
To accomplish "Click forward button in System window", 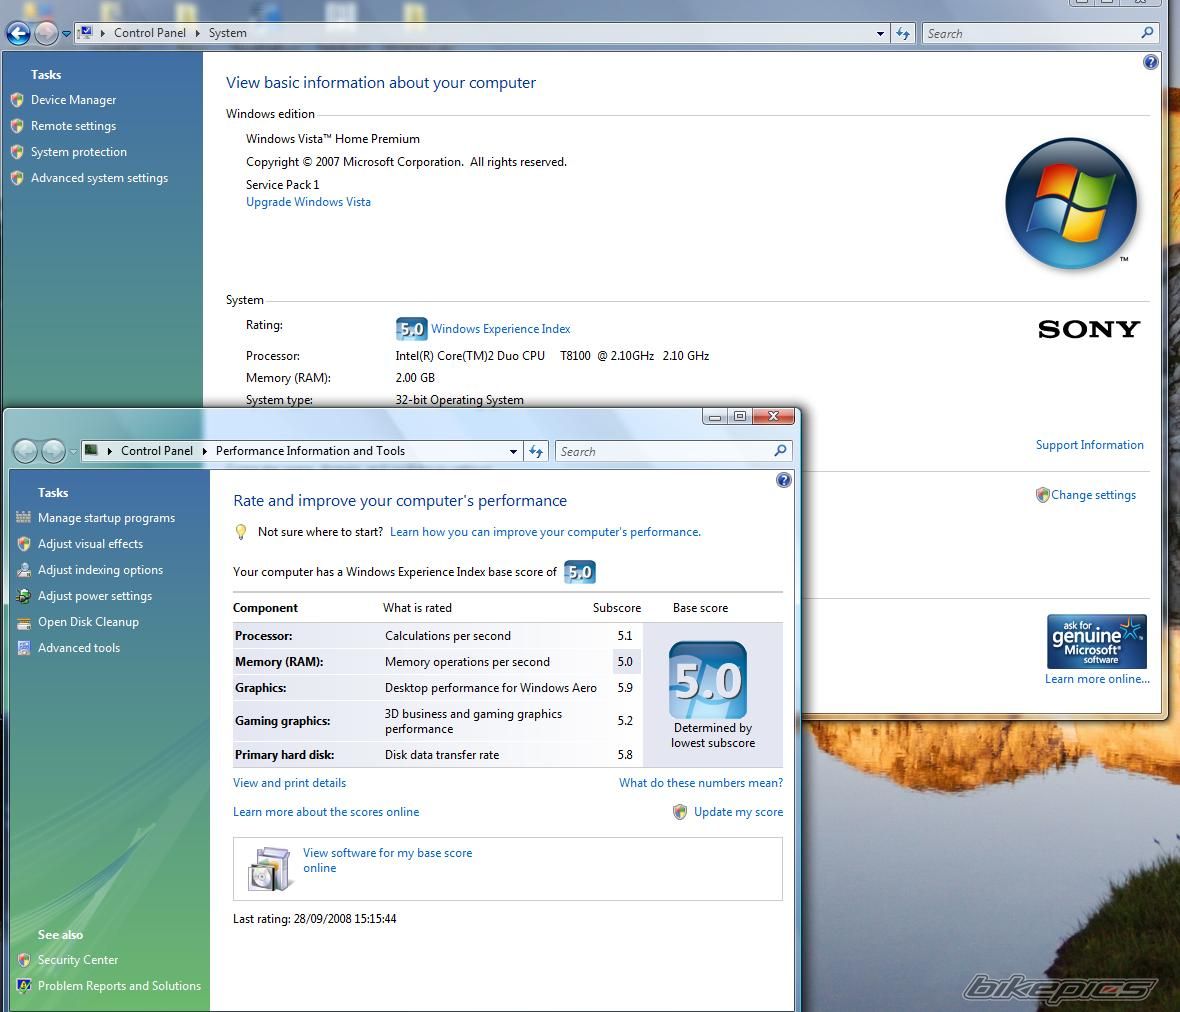I will pyautogui.click(x=46, y=33).
